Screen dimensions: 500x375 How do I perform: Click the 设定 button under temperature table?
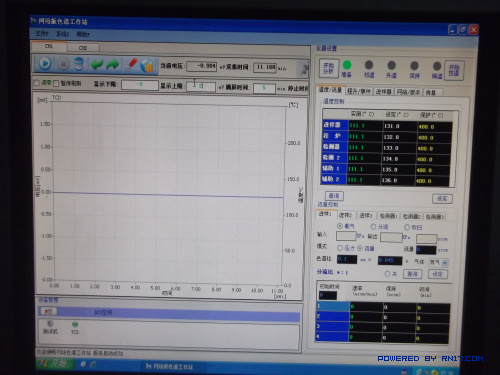click(442, 199)
